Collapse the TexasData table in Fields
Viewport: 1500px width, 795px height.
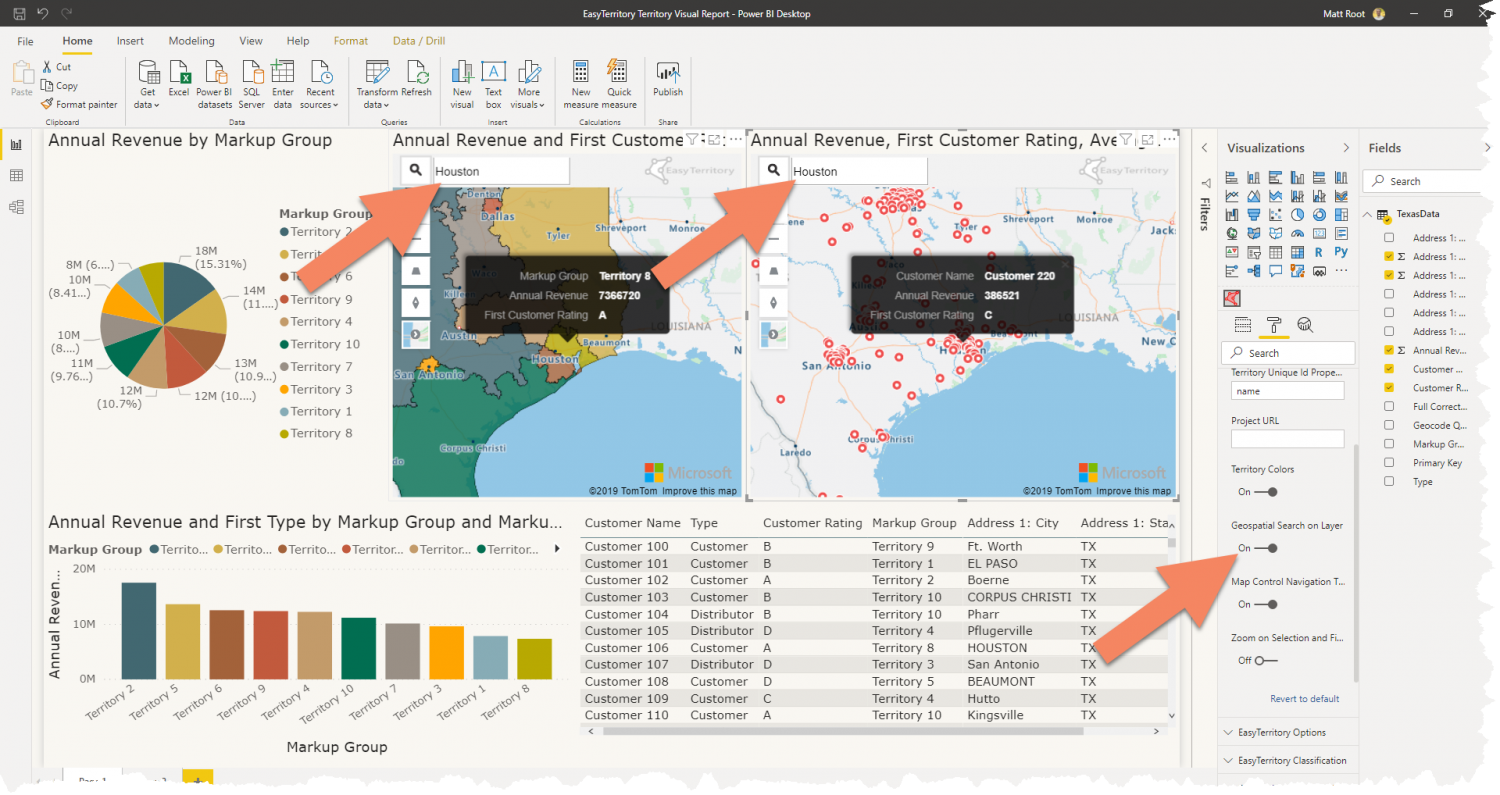1368,214
